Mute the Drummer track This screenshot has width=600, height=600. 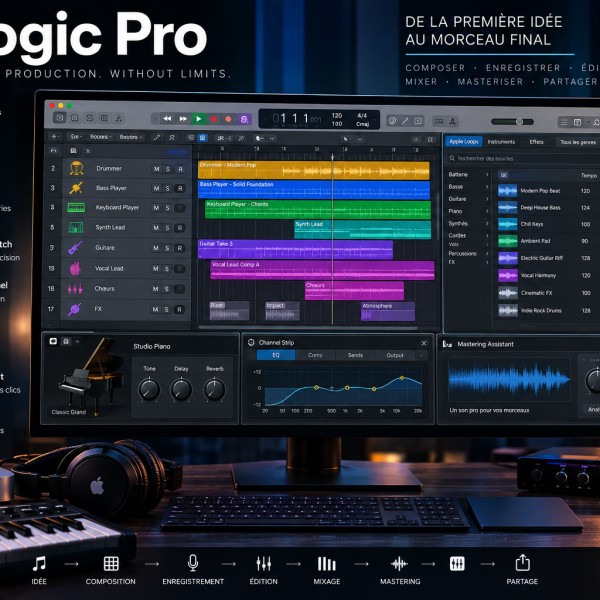tap(157, 169)
